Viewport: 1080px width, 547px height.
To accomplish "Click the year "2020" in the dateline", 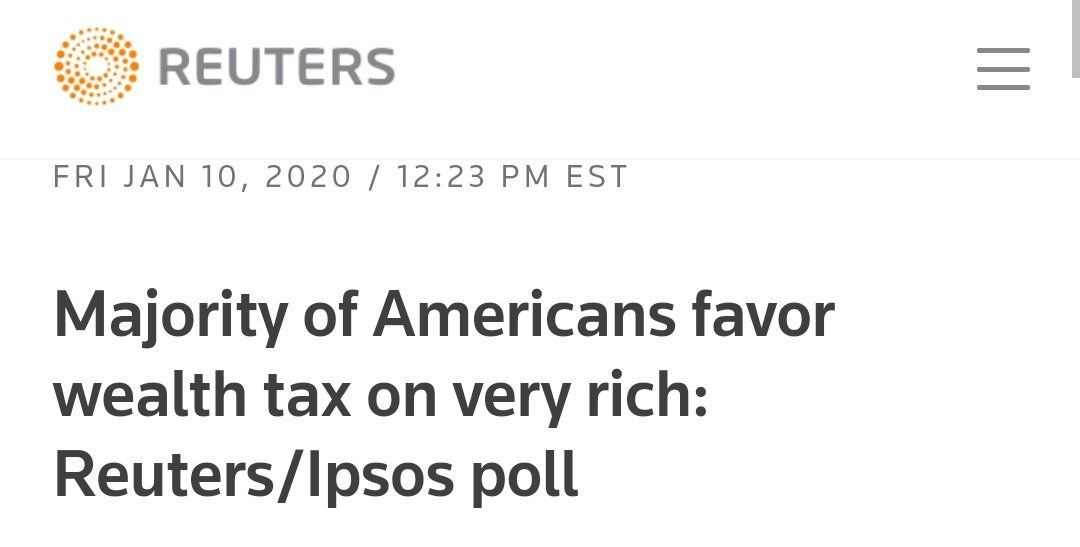I will [309, 177].
